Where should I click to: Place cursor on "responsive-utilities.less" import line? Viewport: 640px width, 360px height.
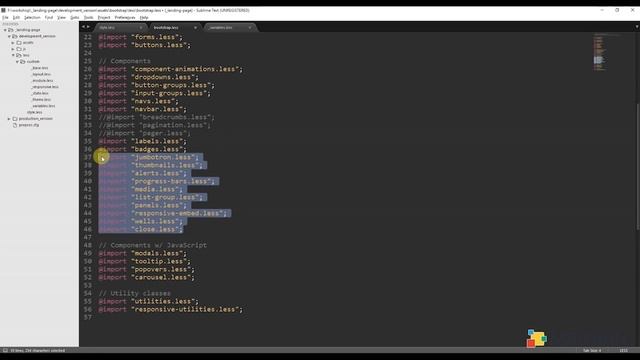[171, 309]
